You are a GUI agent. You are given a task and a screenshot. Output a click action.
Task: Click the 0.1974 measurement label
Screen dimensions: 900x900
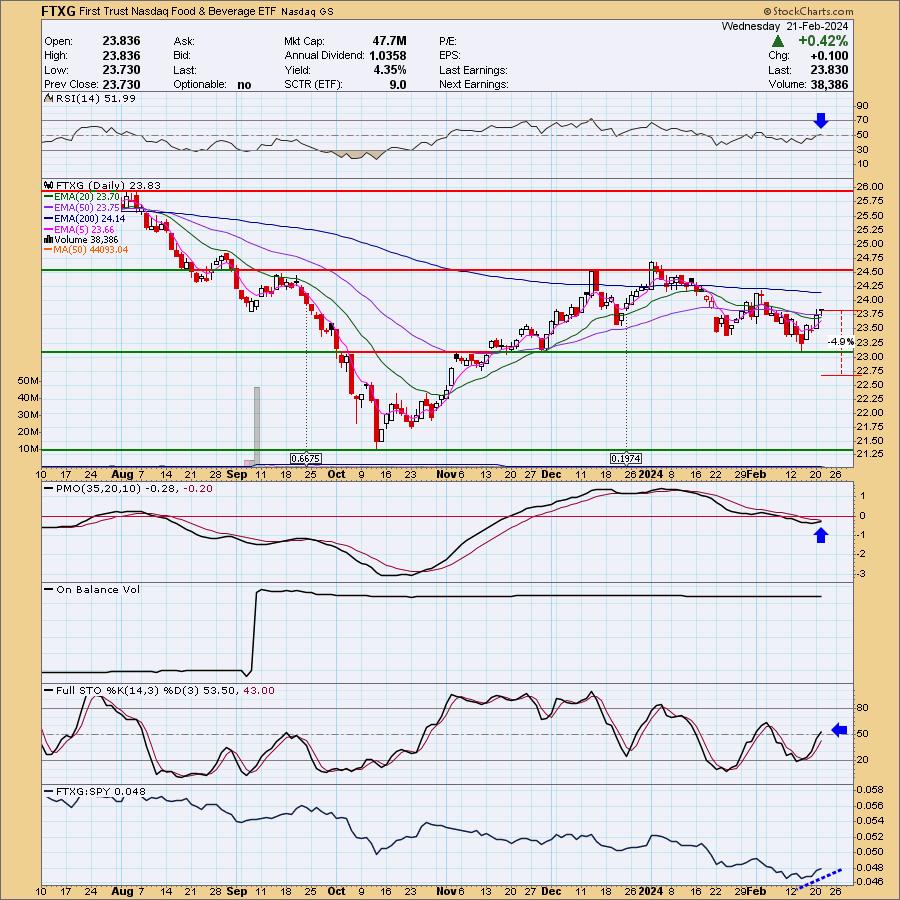(x=626, y=459)
